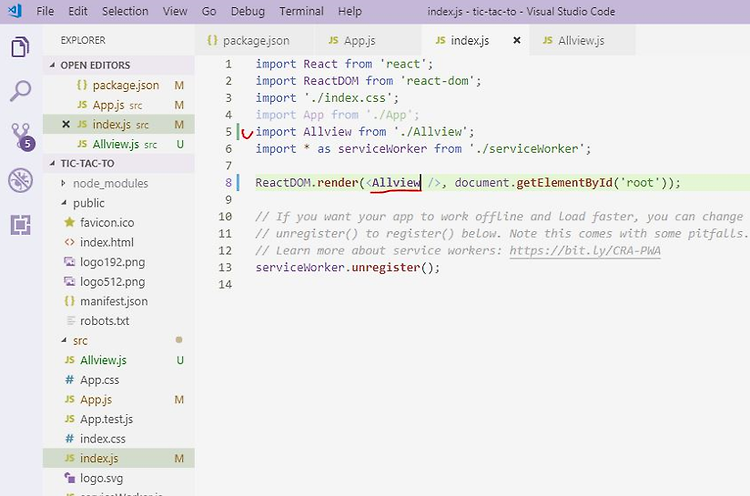Select index.js in src folder tree
750x496 pixels.
(x=119, y=458)
